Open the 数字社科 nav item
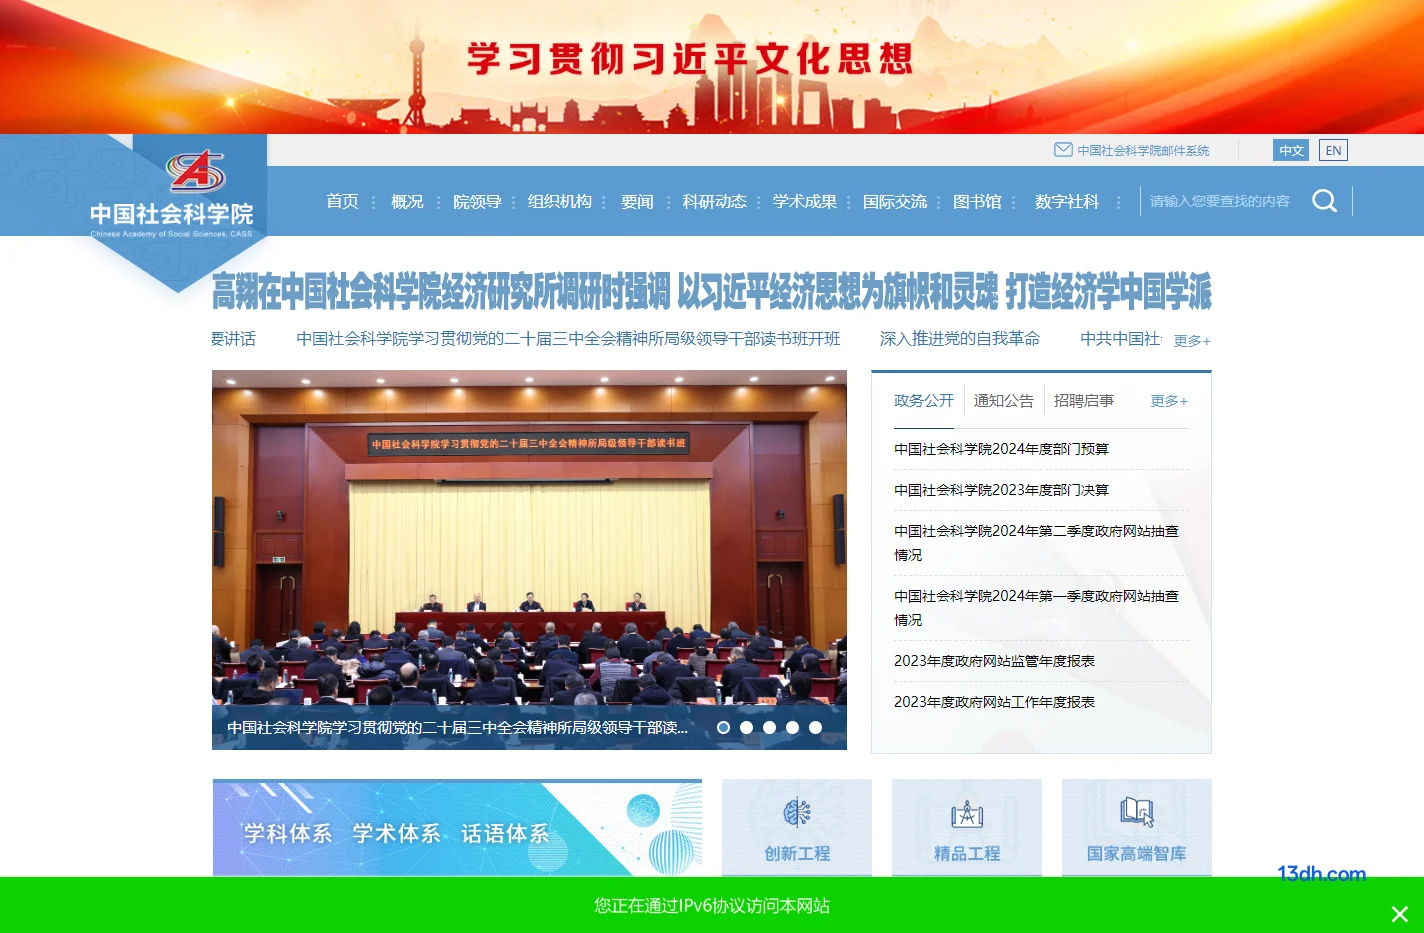Image resolution: width=1424 pixels, height=933 pixels. coord(1067,201)
